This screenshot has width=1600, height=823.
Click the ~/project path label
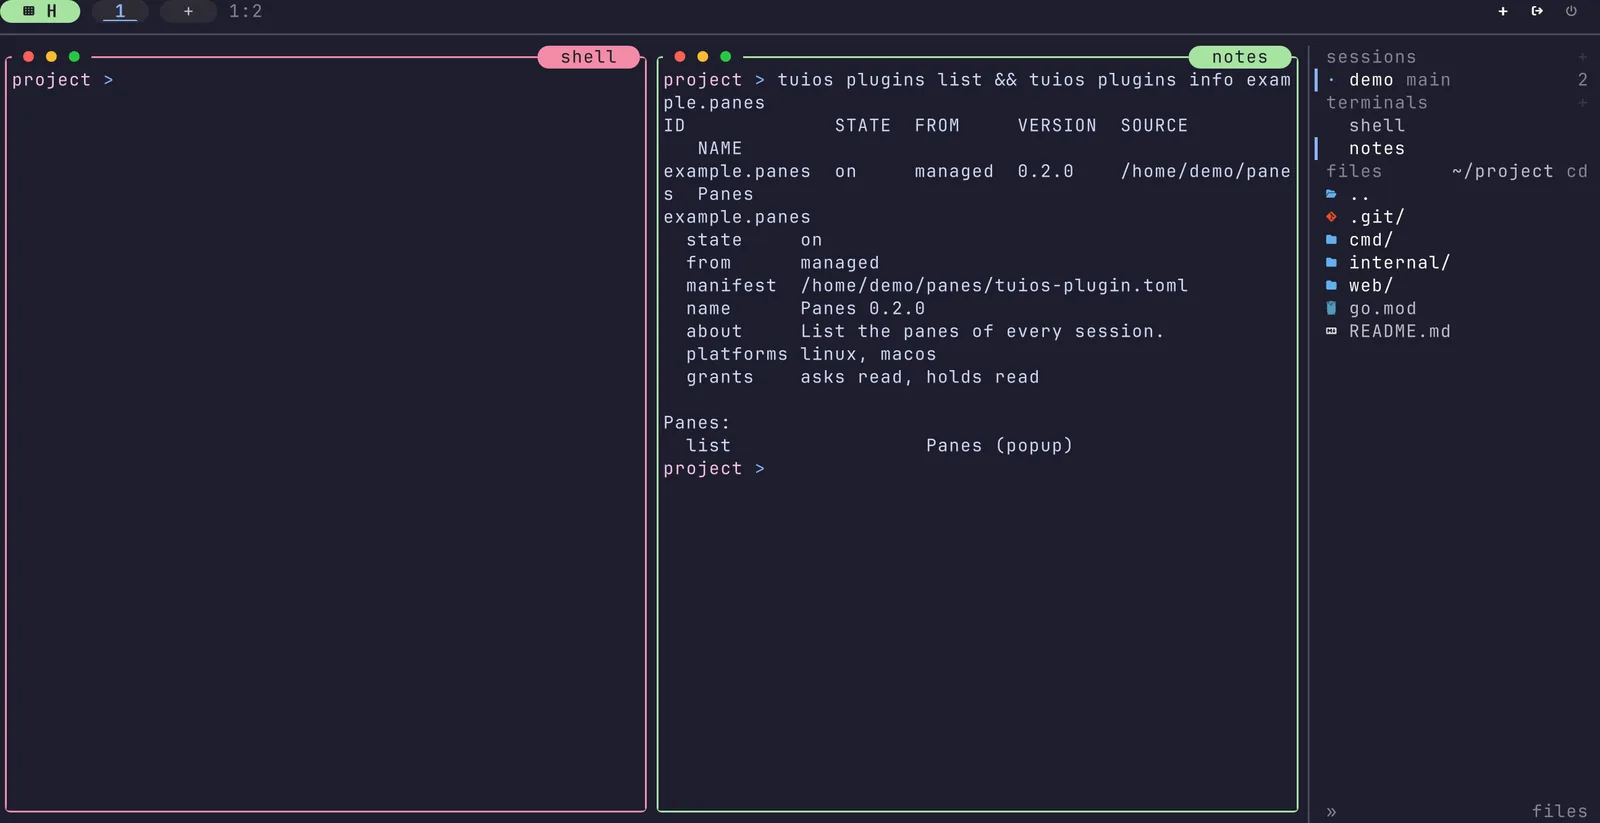tap(1503, 172)
